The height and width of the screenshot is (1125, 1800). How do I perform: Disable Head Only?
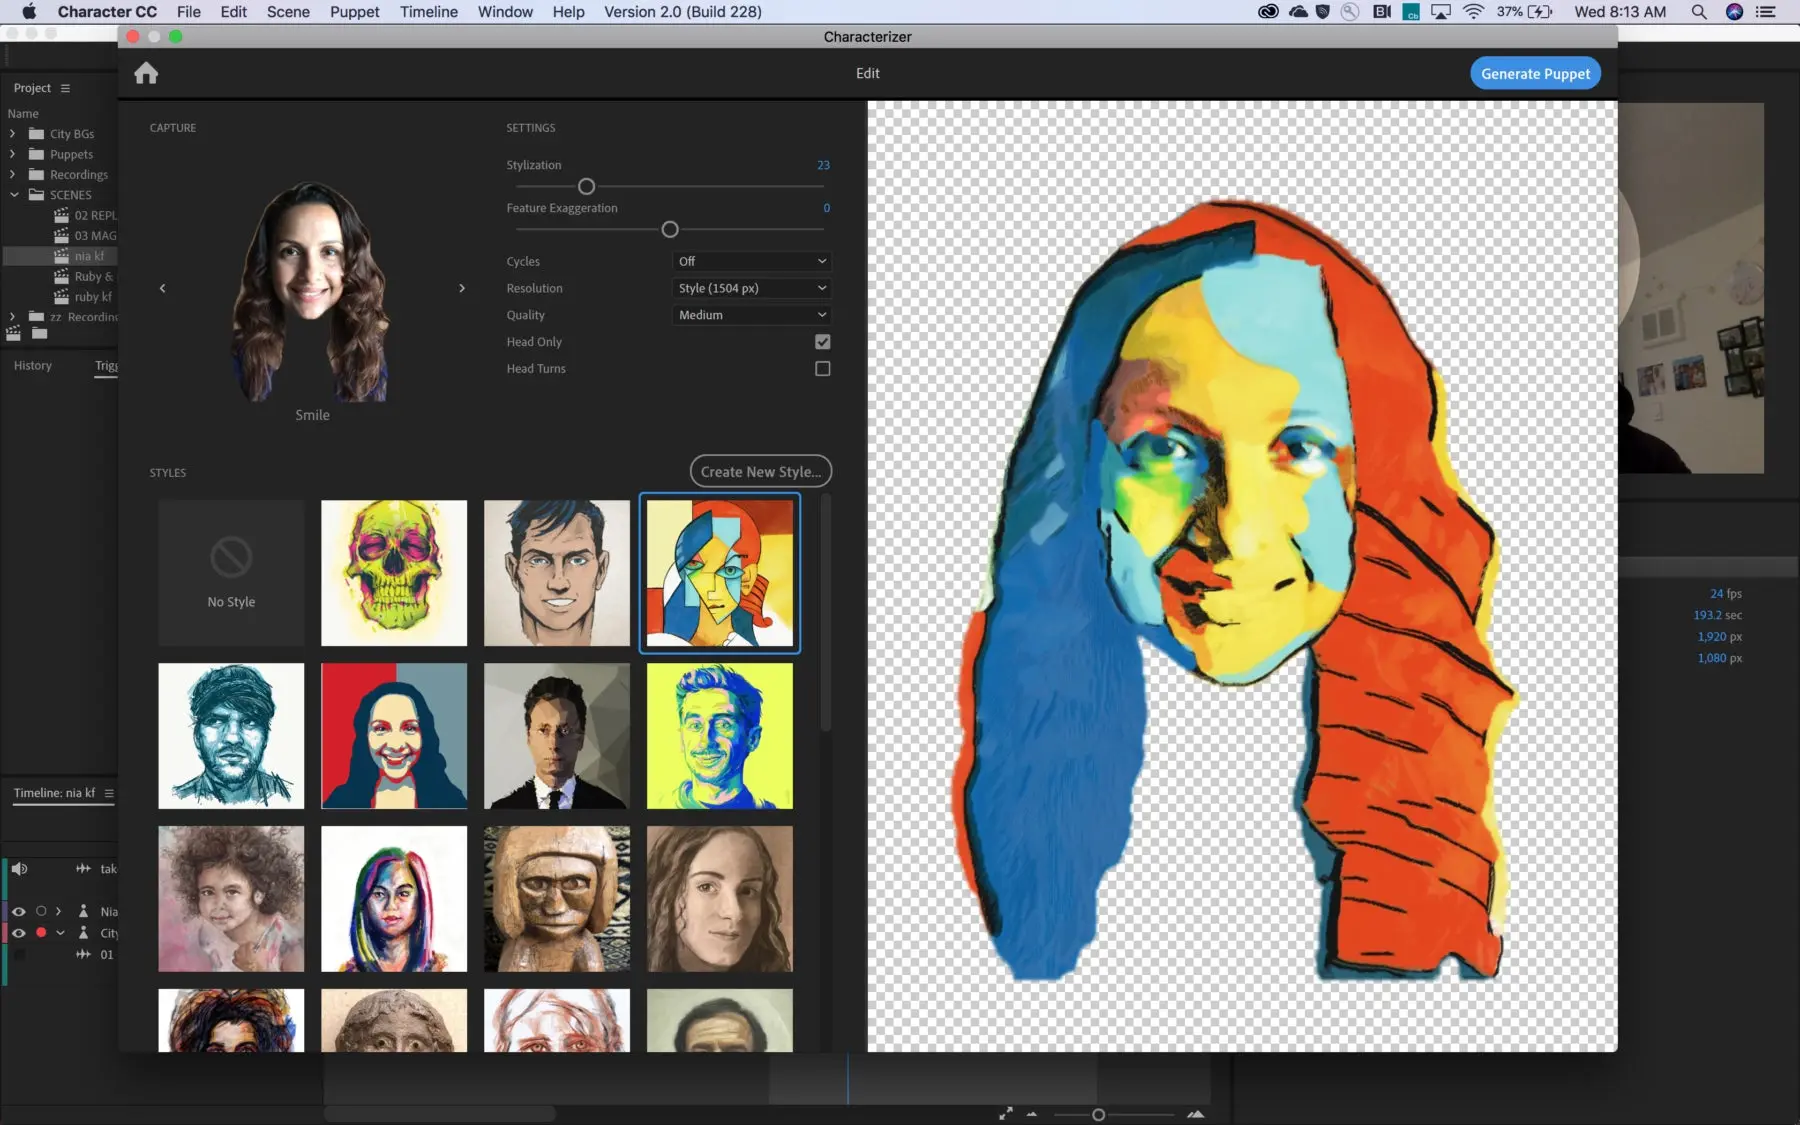pyautogui.click(x=822, y=341)
